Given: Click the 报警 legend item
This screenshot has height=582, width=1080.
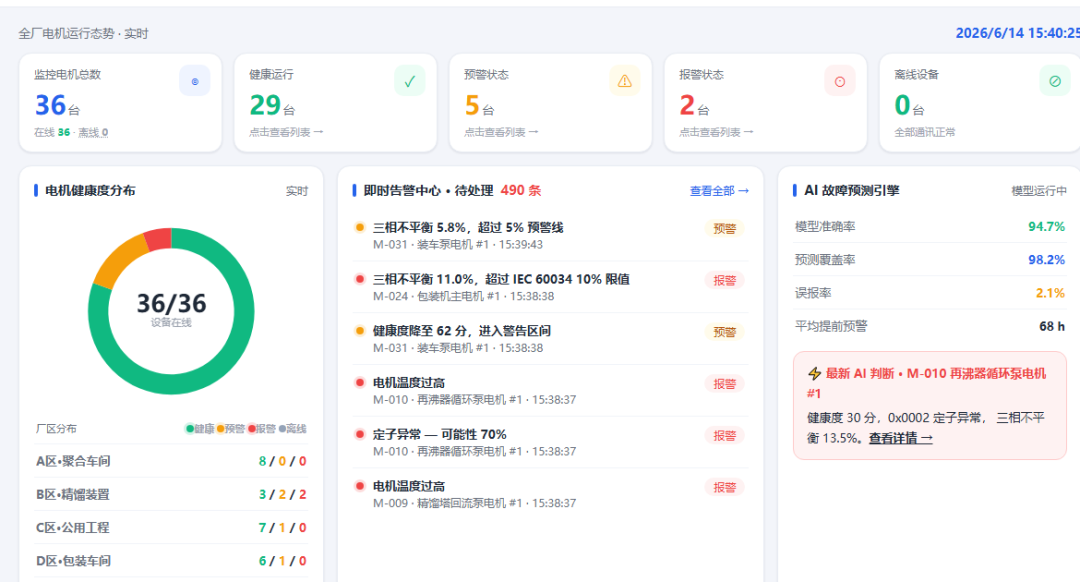Looking at the screenshot, I should pos(262,428).
